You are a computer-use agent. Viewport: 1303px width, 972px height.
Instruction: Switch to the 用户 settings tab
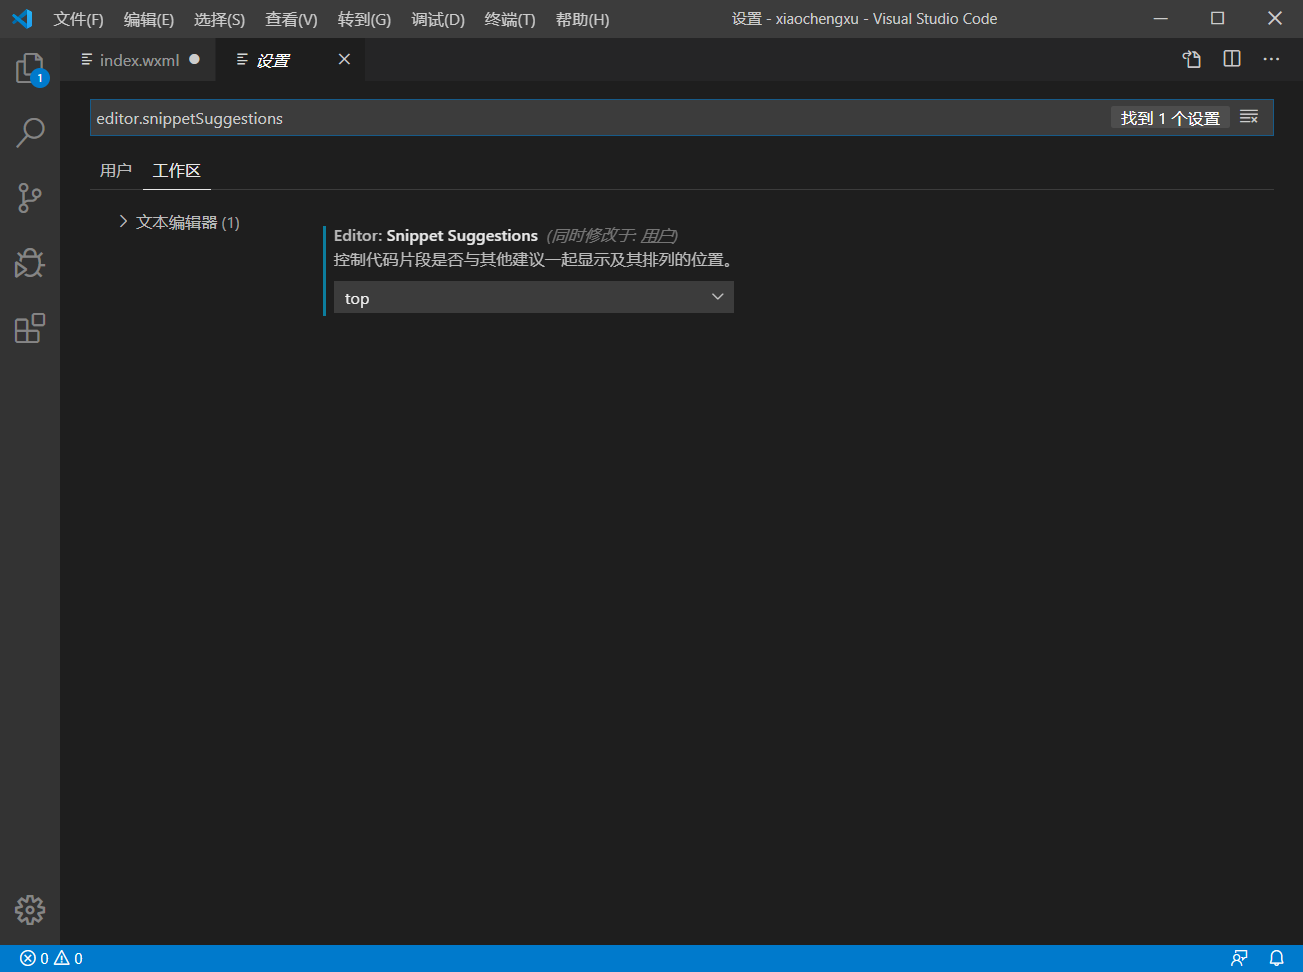(115, 170)
